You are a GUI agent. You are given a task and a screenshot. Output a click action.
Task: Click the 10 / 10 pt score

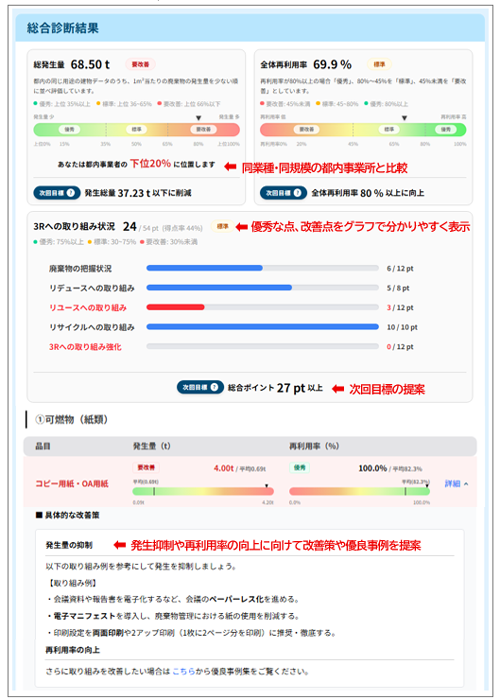[x=402, y=327]
